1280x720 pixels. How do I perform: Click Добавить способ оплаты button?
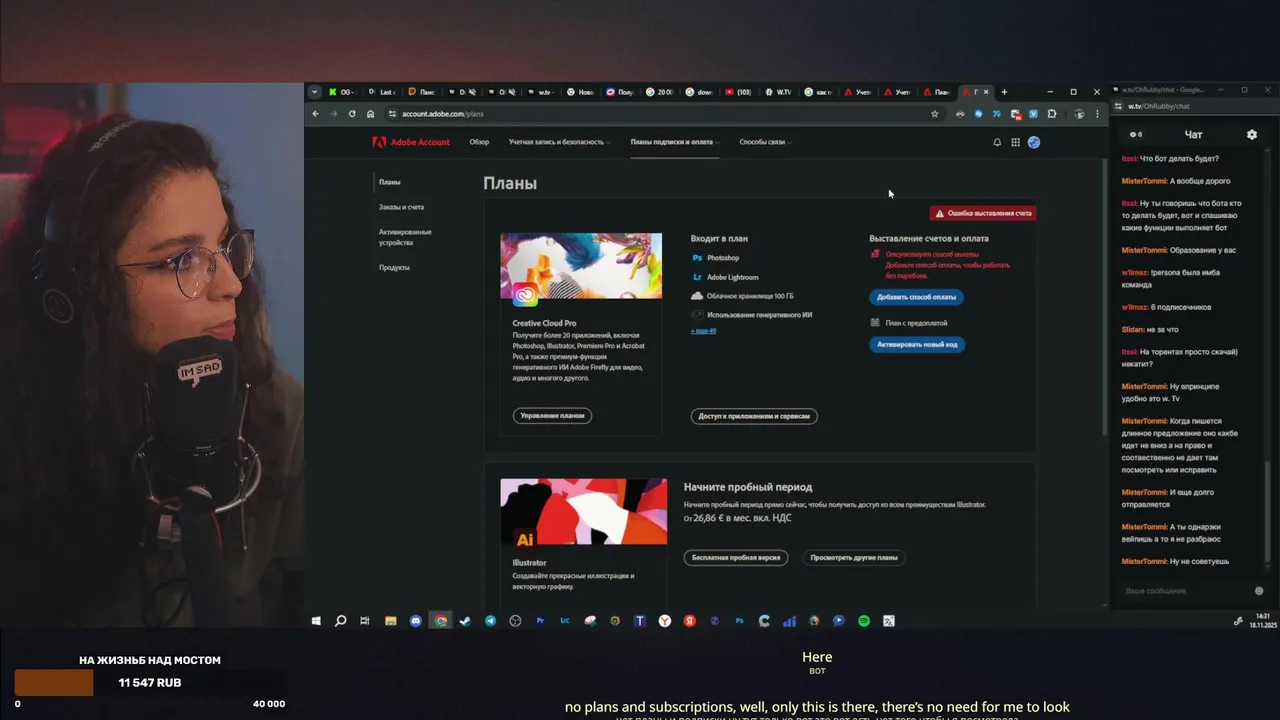[916, 297]
